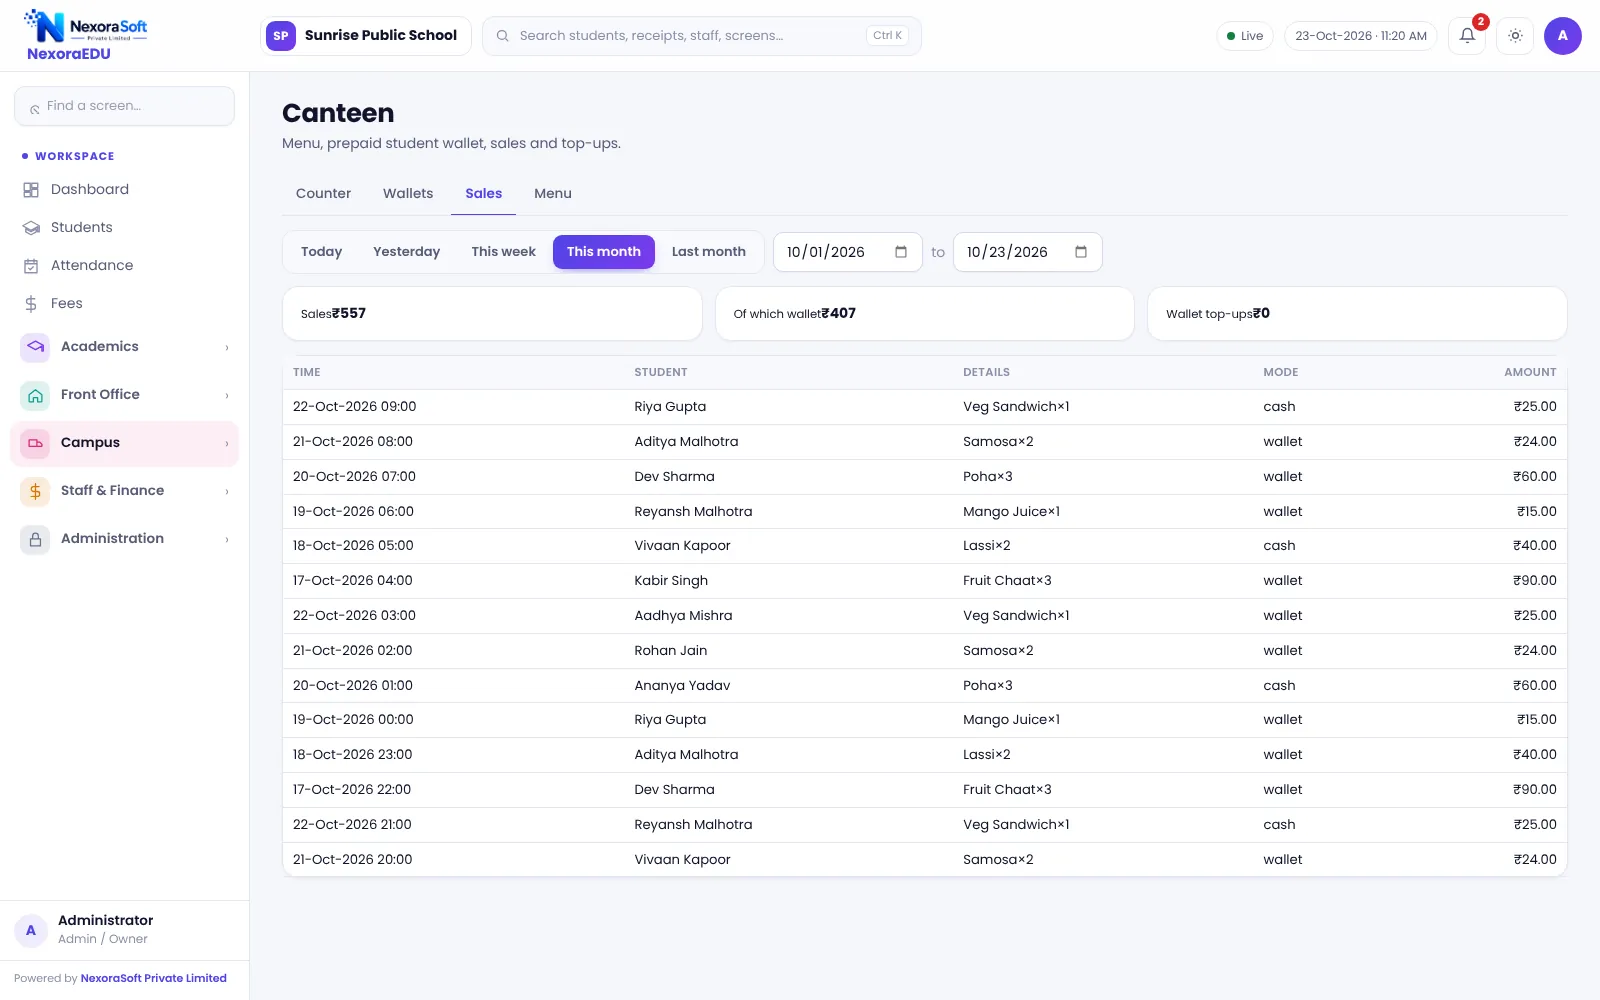Open the user avatar menu

click(1562, 36)
